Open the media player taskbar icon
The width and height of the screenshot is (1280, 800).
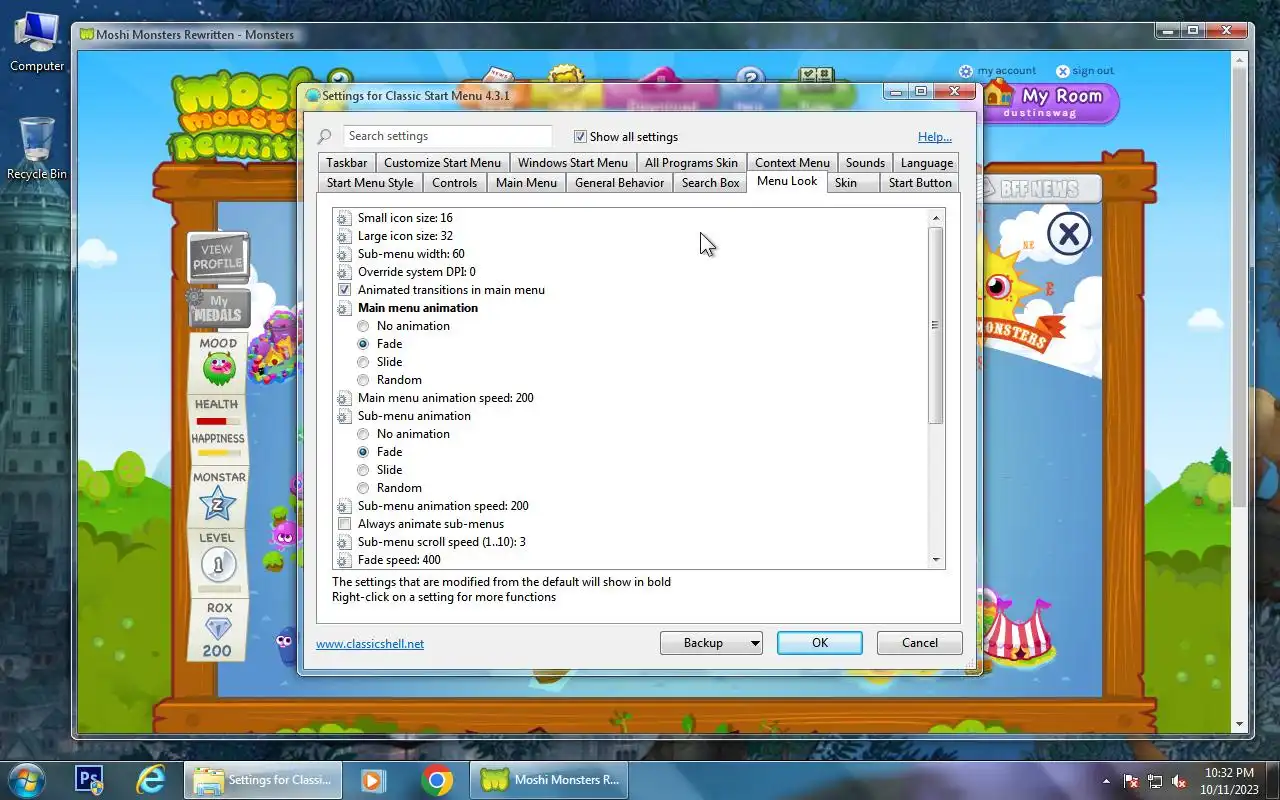pos(373,780)
